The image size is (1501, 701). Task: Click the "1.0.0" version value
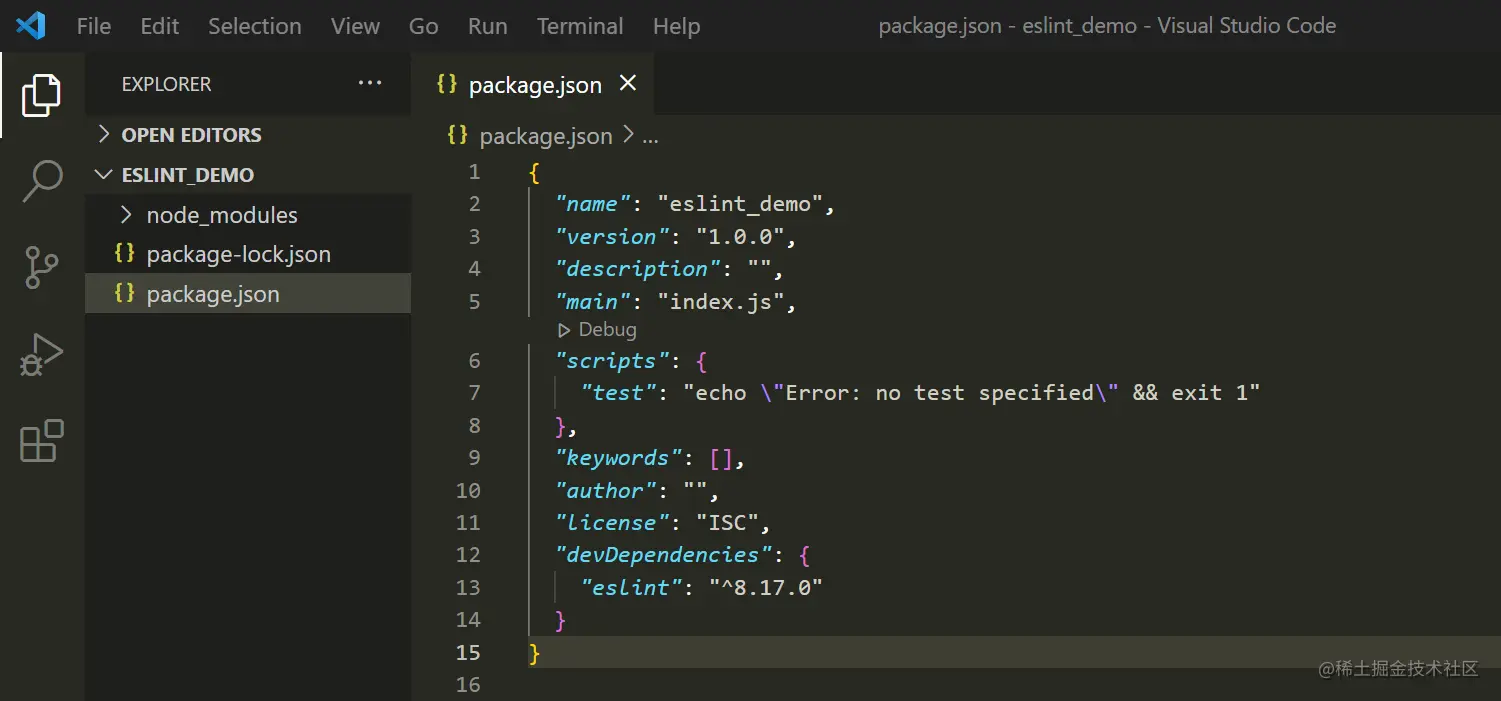click(x=740, y=237)
